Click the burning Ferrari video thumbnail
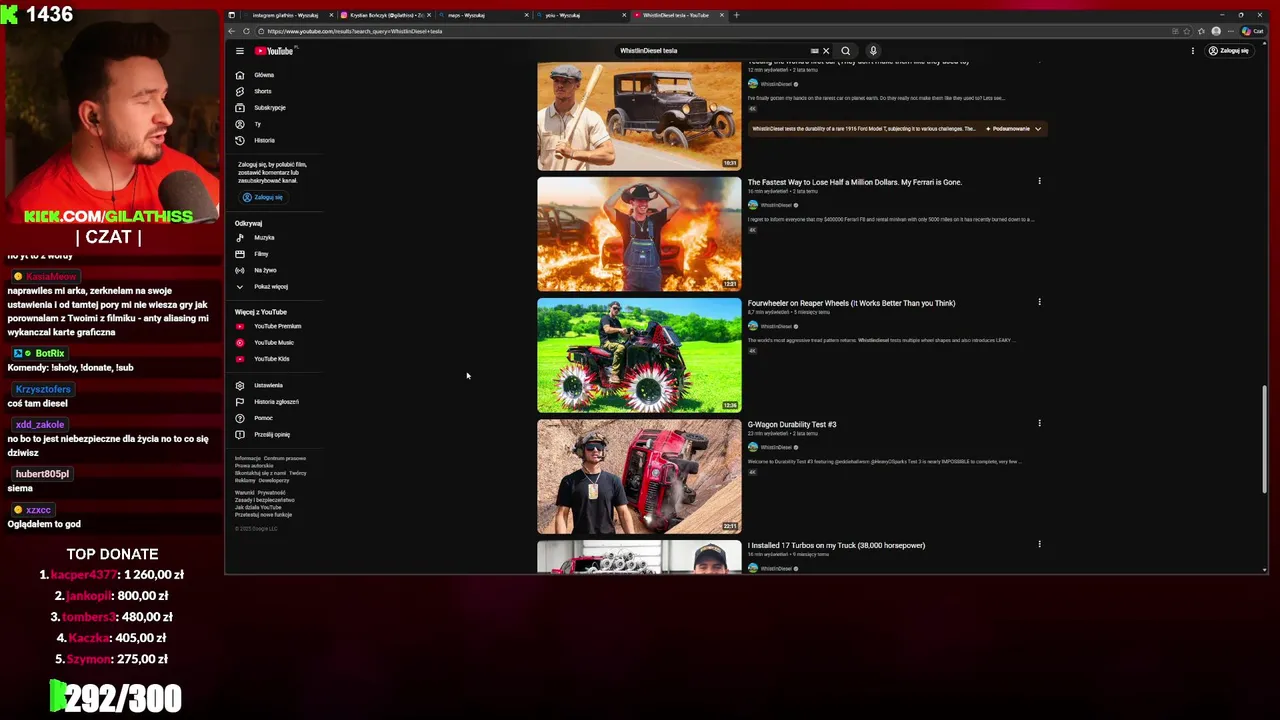The height and width of the screenshot is (720, 1280). point(639,234)
